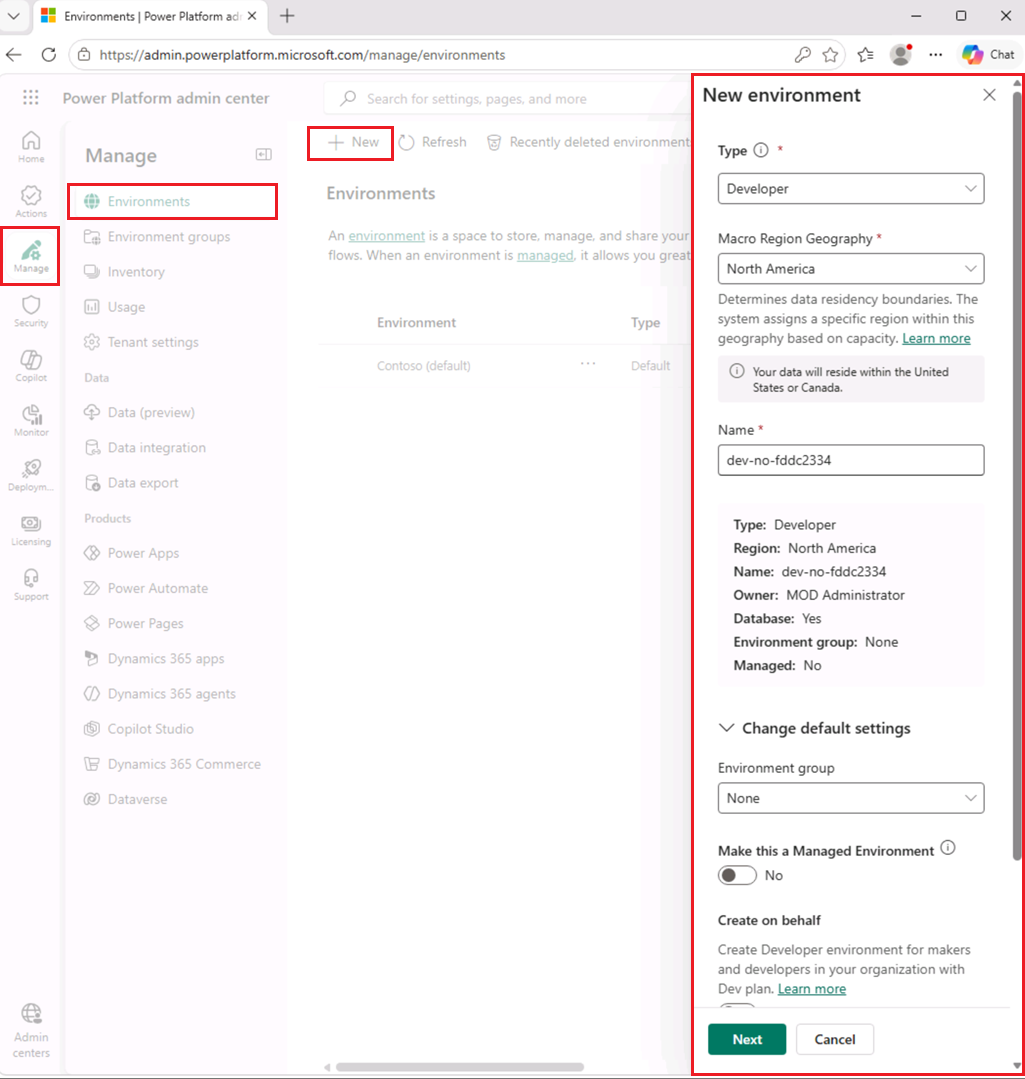
Task: Close the New environment panel
Action: 989,95
